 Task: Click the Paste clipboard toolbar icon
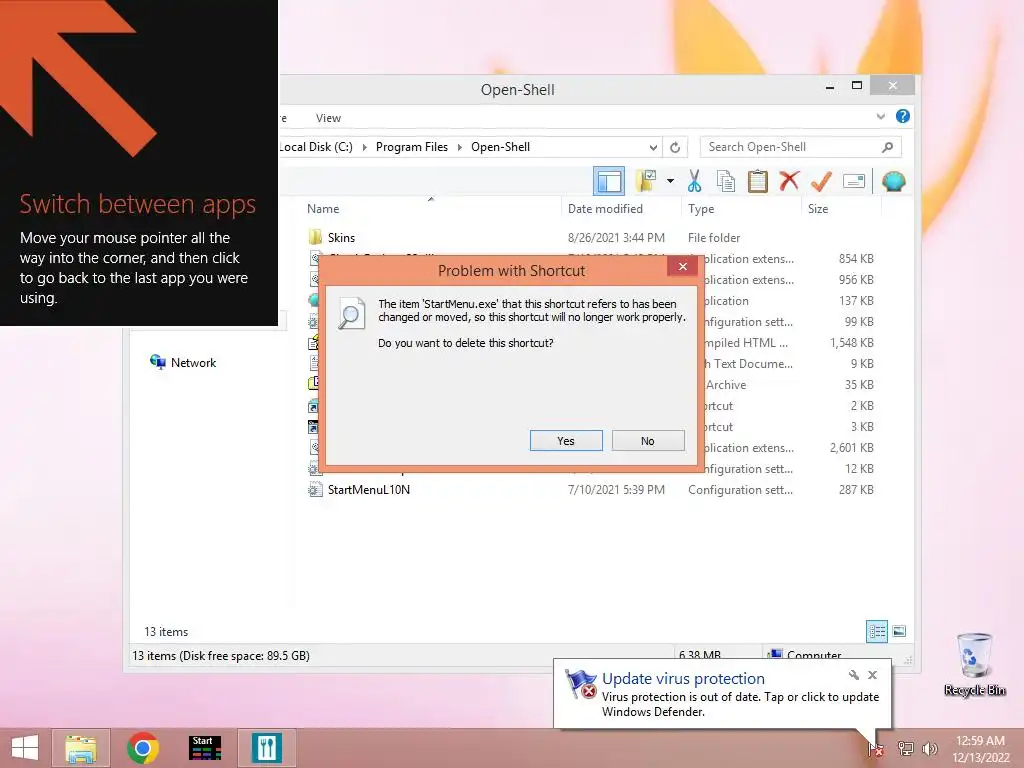[758, 181]
